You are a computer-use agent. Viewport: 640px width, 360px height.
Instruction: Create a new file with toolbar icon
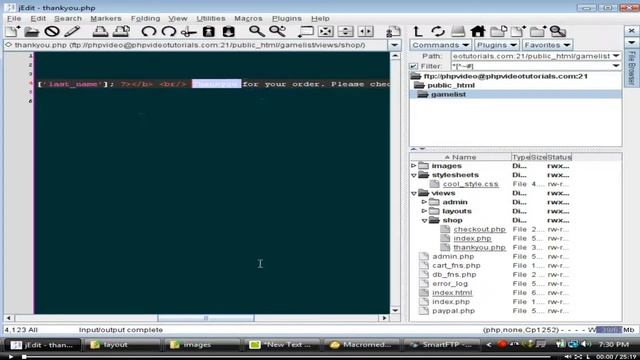coord(12,31)
